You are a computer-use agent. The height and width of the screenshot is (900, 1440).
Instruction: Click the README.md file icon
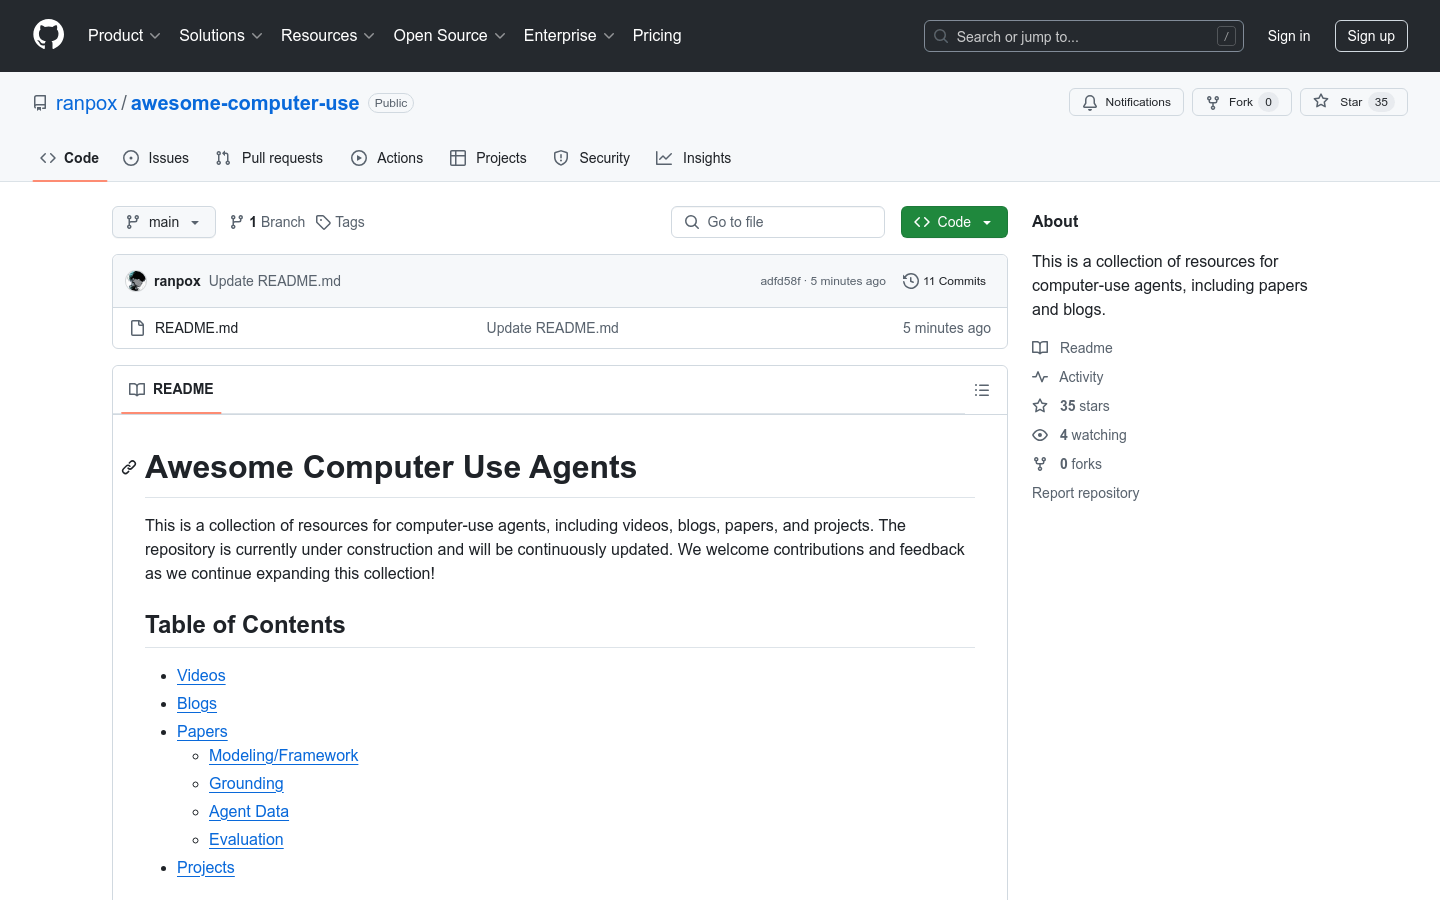coord(138,328)
